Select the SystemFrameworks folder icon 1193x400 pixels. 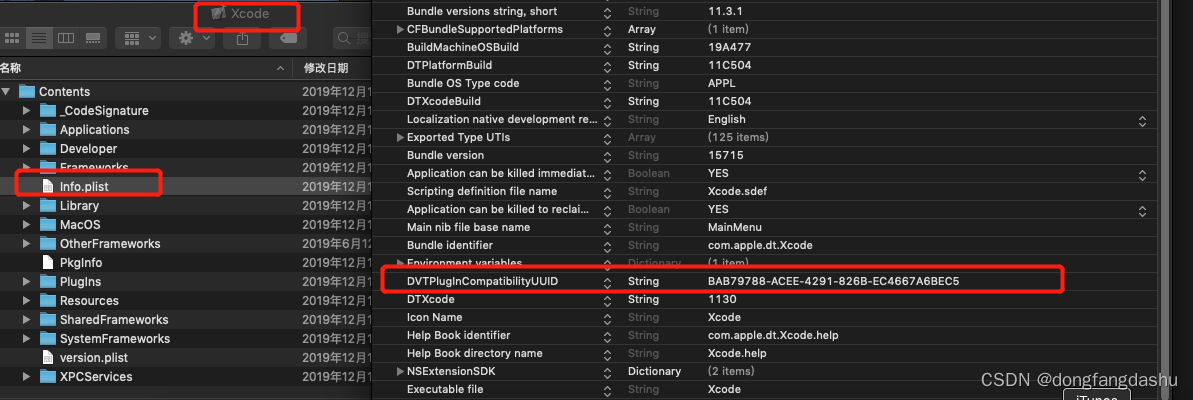[x=48, y=338]
